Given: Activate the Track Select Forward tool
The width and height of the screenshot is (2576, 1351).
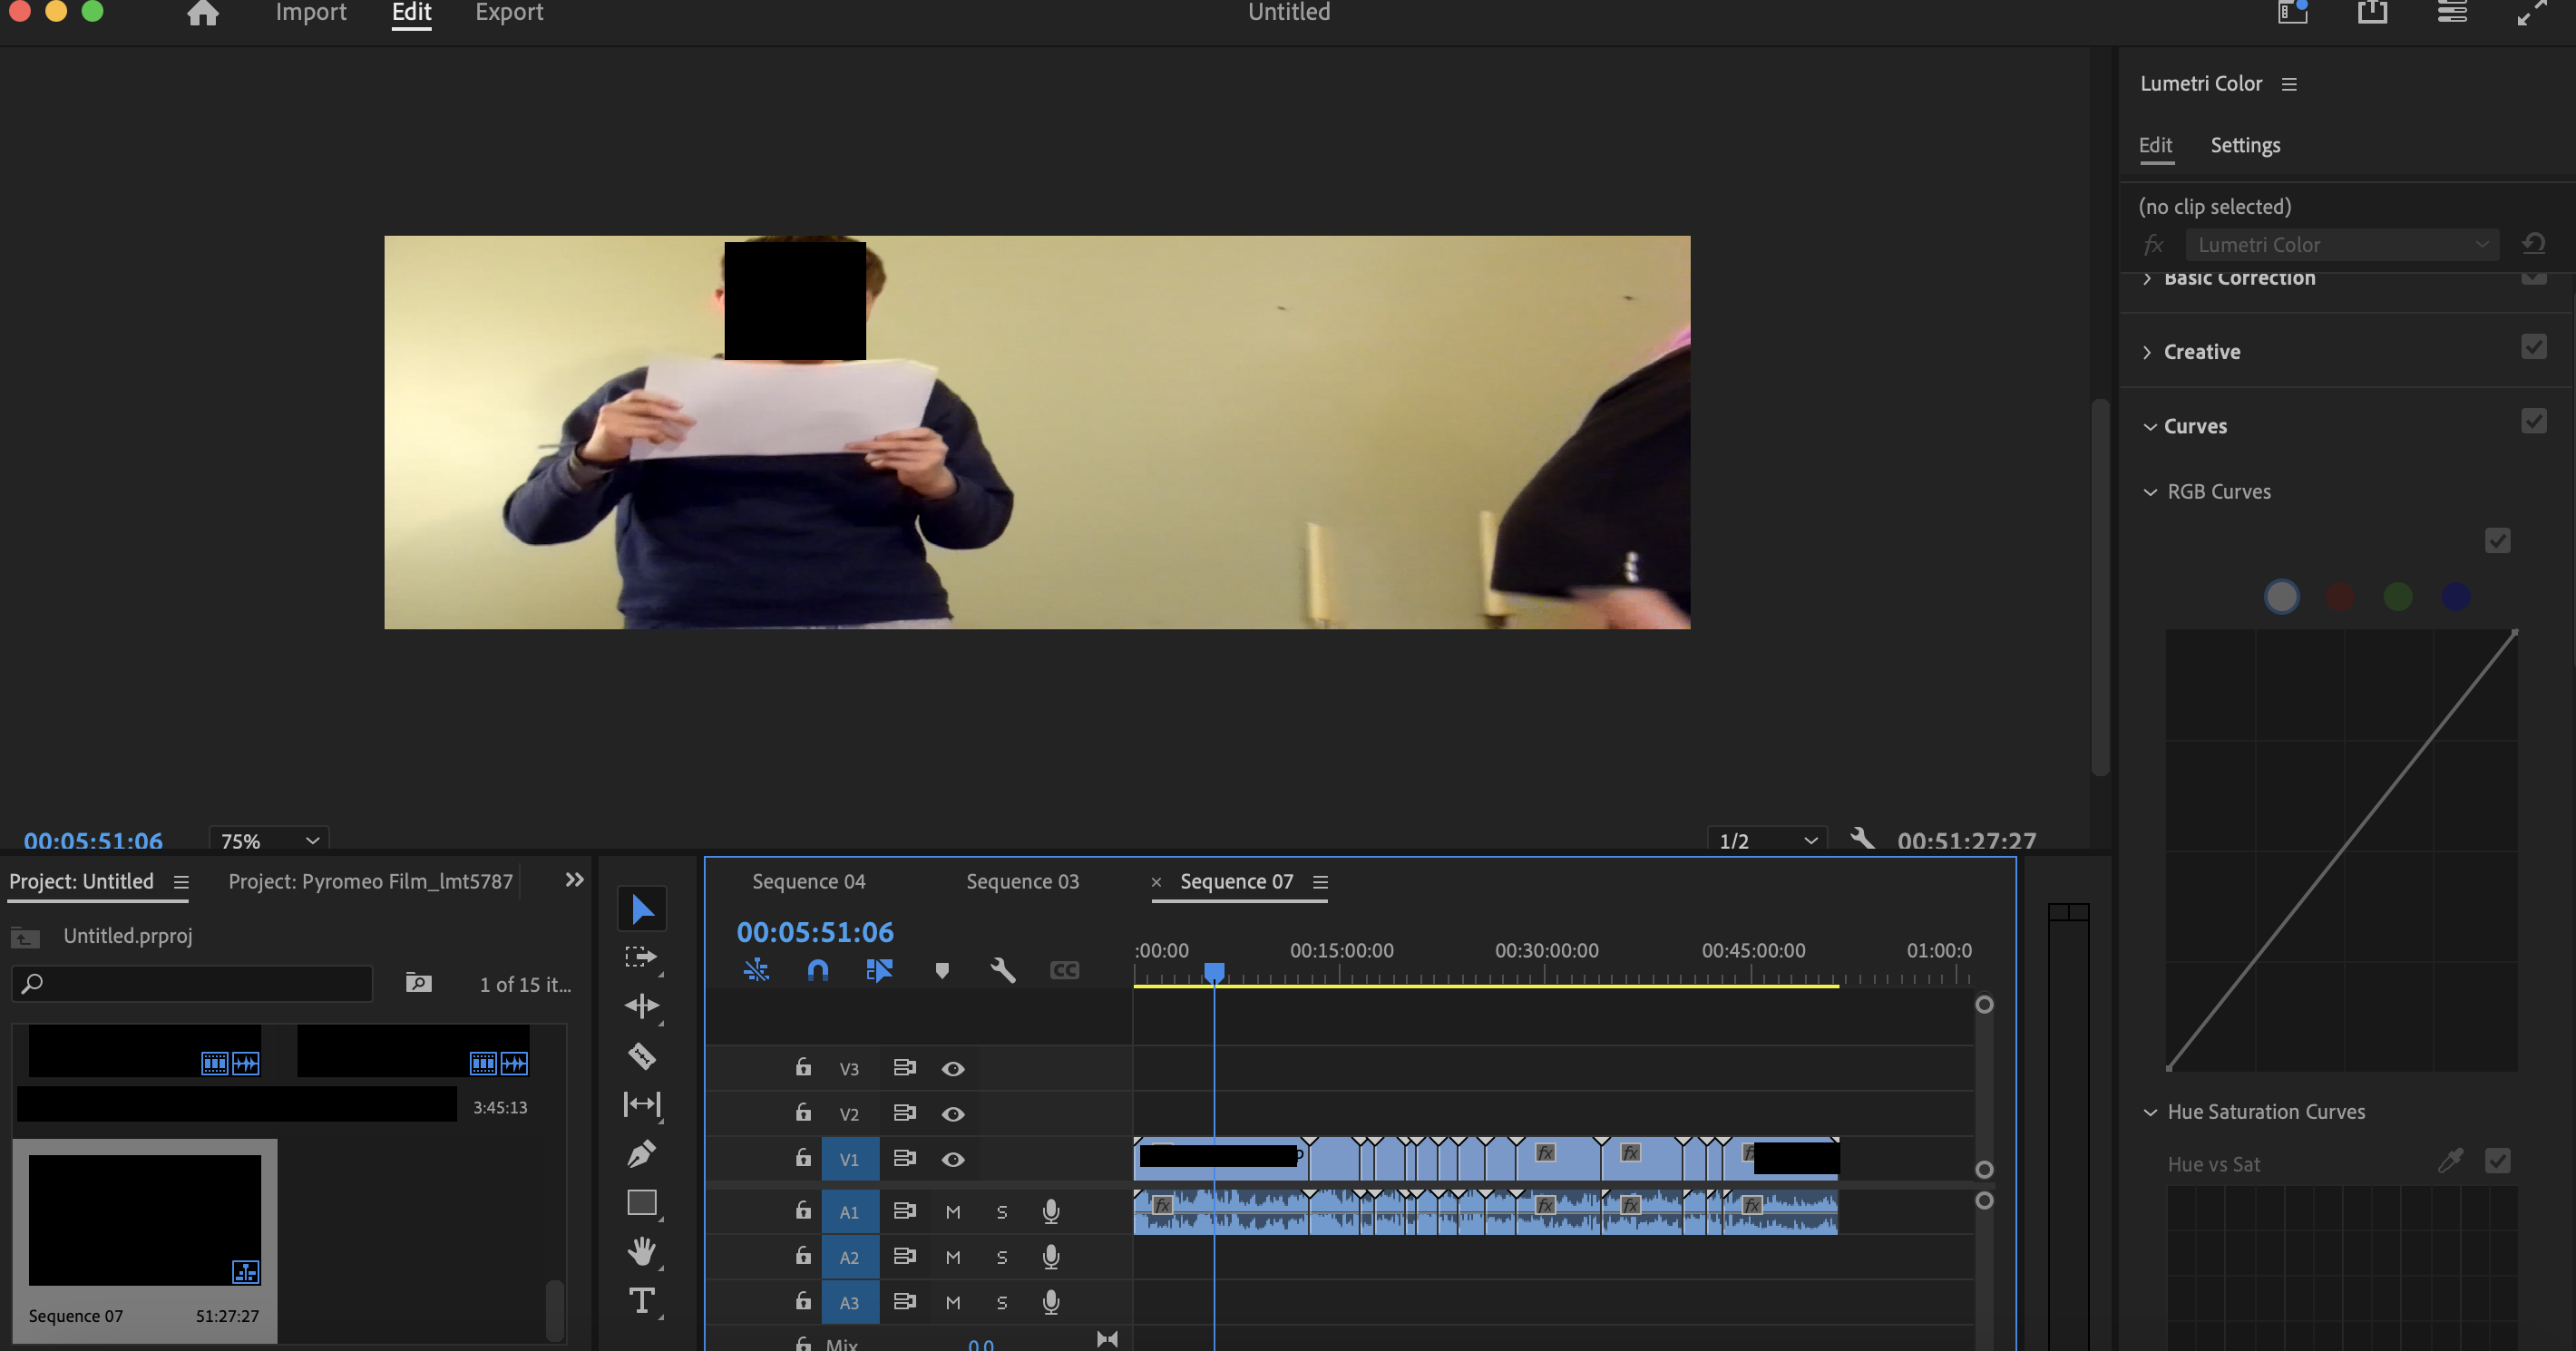Looking at the screenshot, I should tap(641, 956).
